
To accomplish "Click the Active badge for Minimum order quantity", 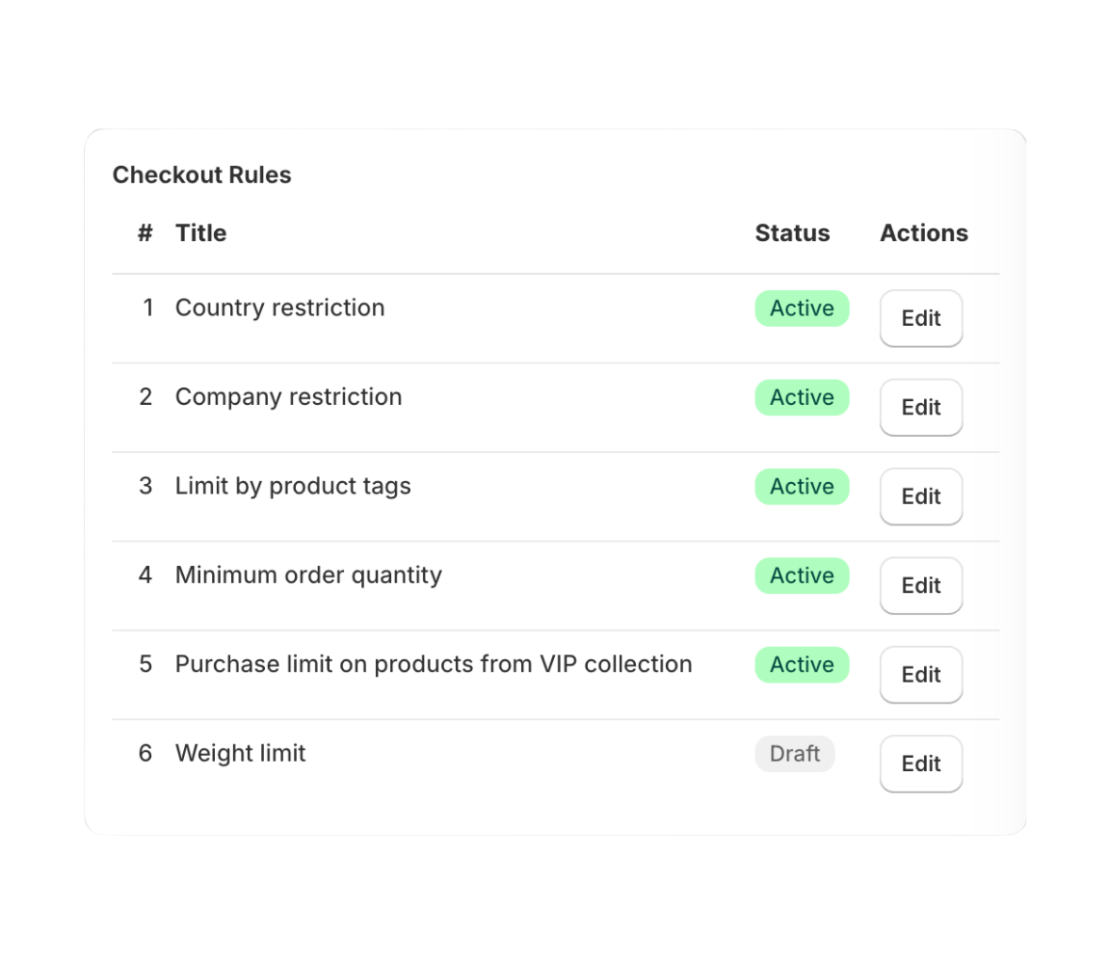I will pos(801,575).
